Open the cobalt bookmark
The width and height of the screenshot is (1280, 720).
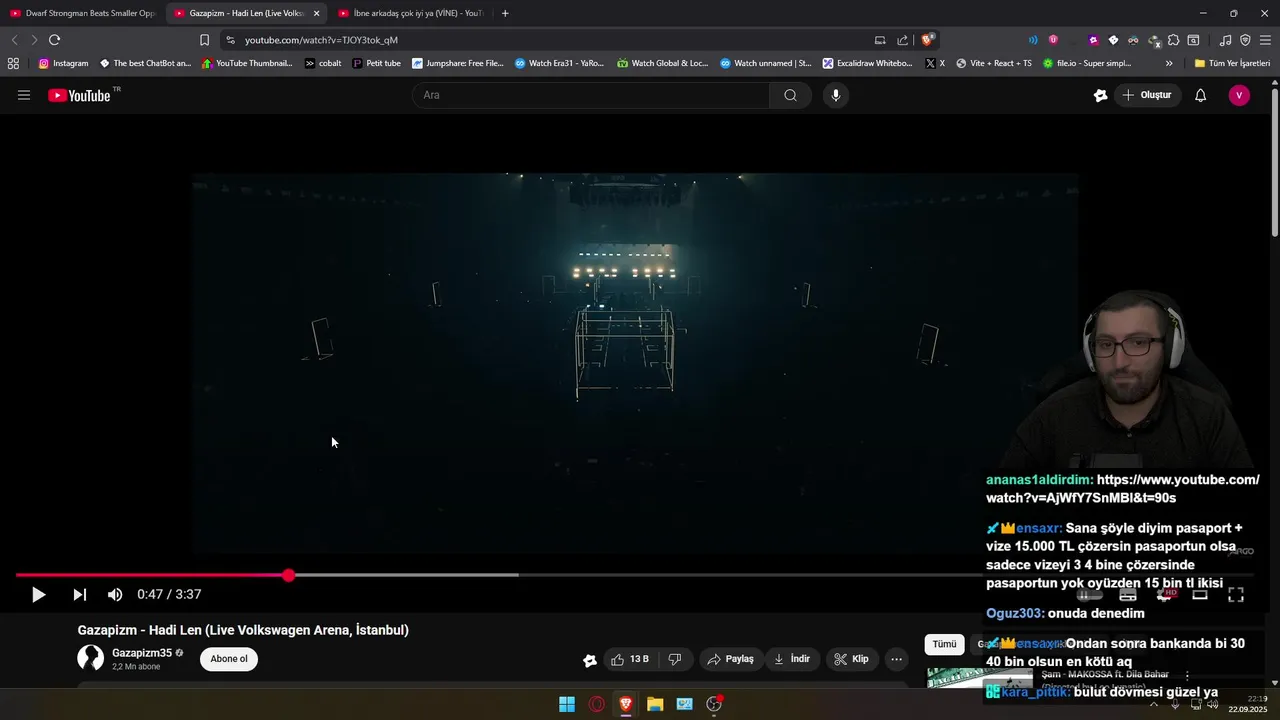[x=322, y=63]
